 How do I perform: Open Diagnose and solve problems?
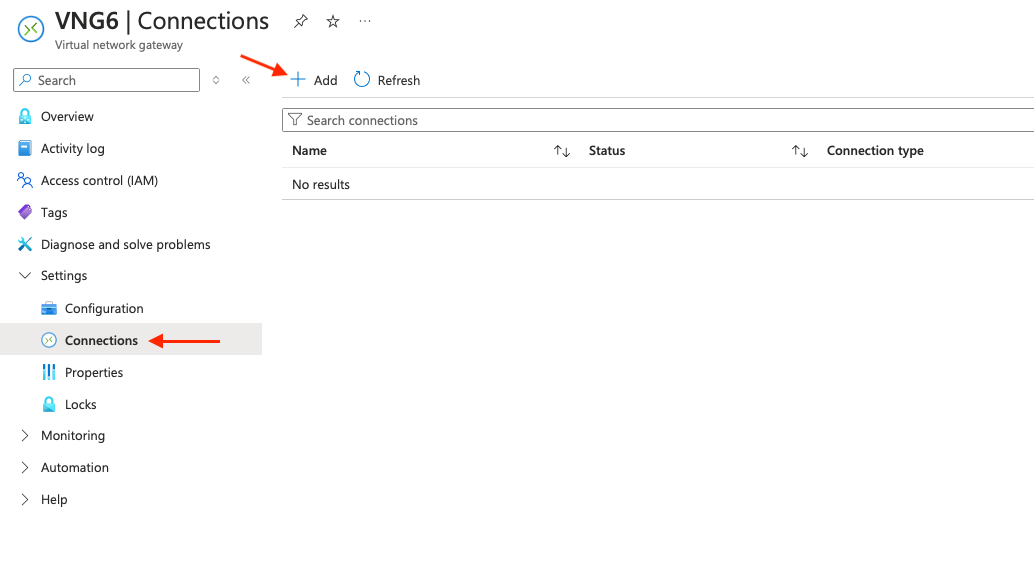coord(125,244)
